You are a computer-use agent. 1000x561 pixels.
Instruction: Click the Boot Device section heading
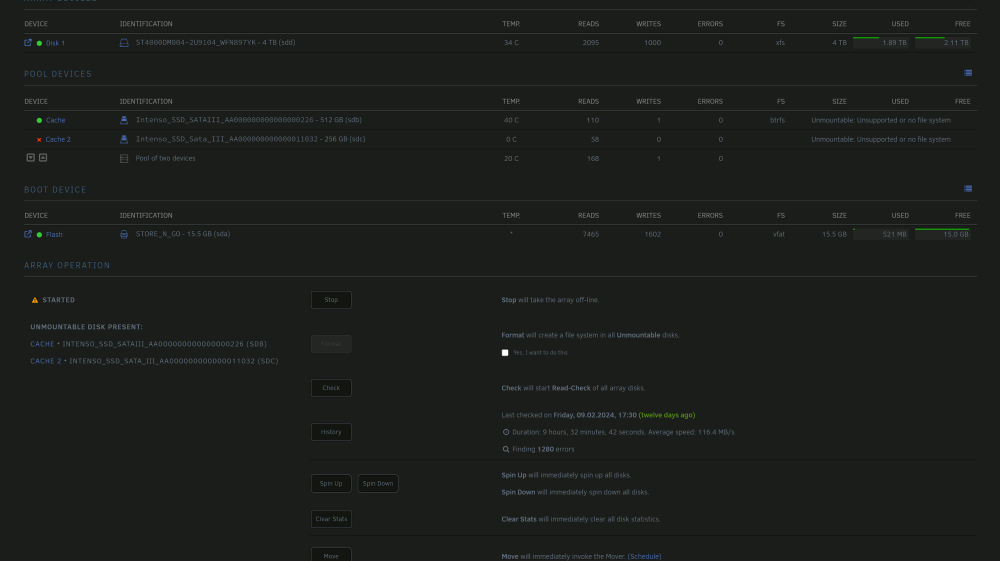point(55,190)
